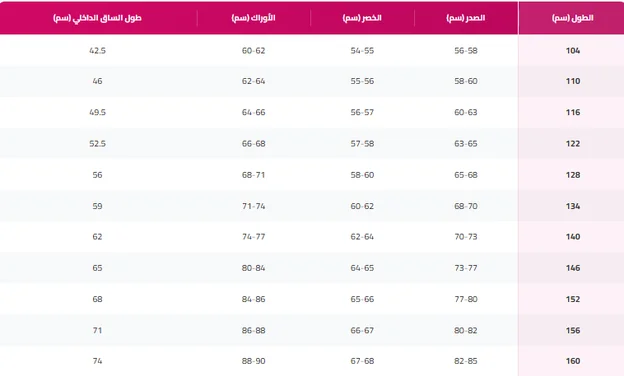Screen dimensions: 624x376
Task: Click the الطول (سم) column header
Action: pyautogui.click(x=572, y=18)
